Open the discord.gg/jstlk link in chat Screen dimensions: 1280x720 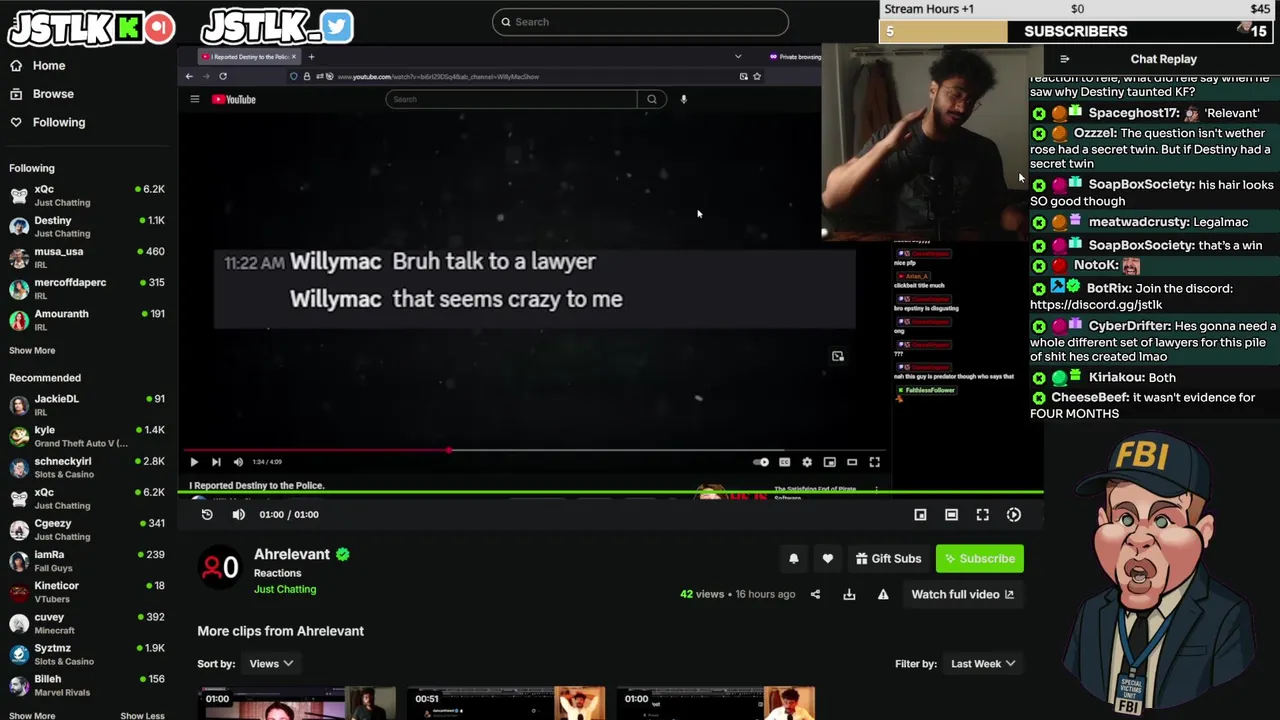1096,304
